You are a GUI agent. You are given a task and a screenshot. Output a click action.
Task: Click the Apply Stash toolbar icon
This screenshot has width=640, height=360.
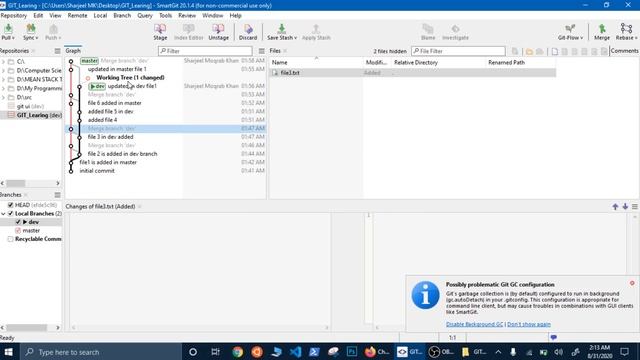click(316, 29)
